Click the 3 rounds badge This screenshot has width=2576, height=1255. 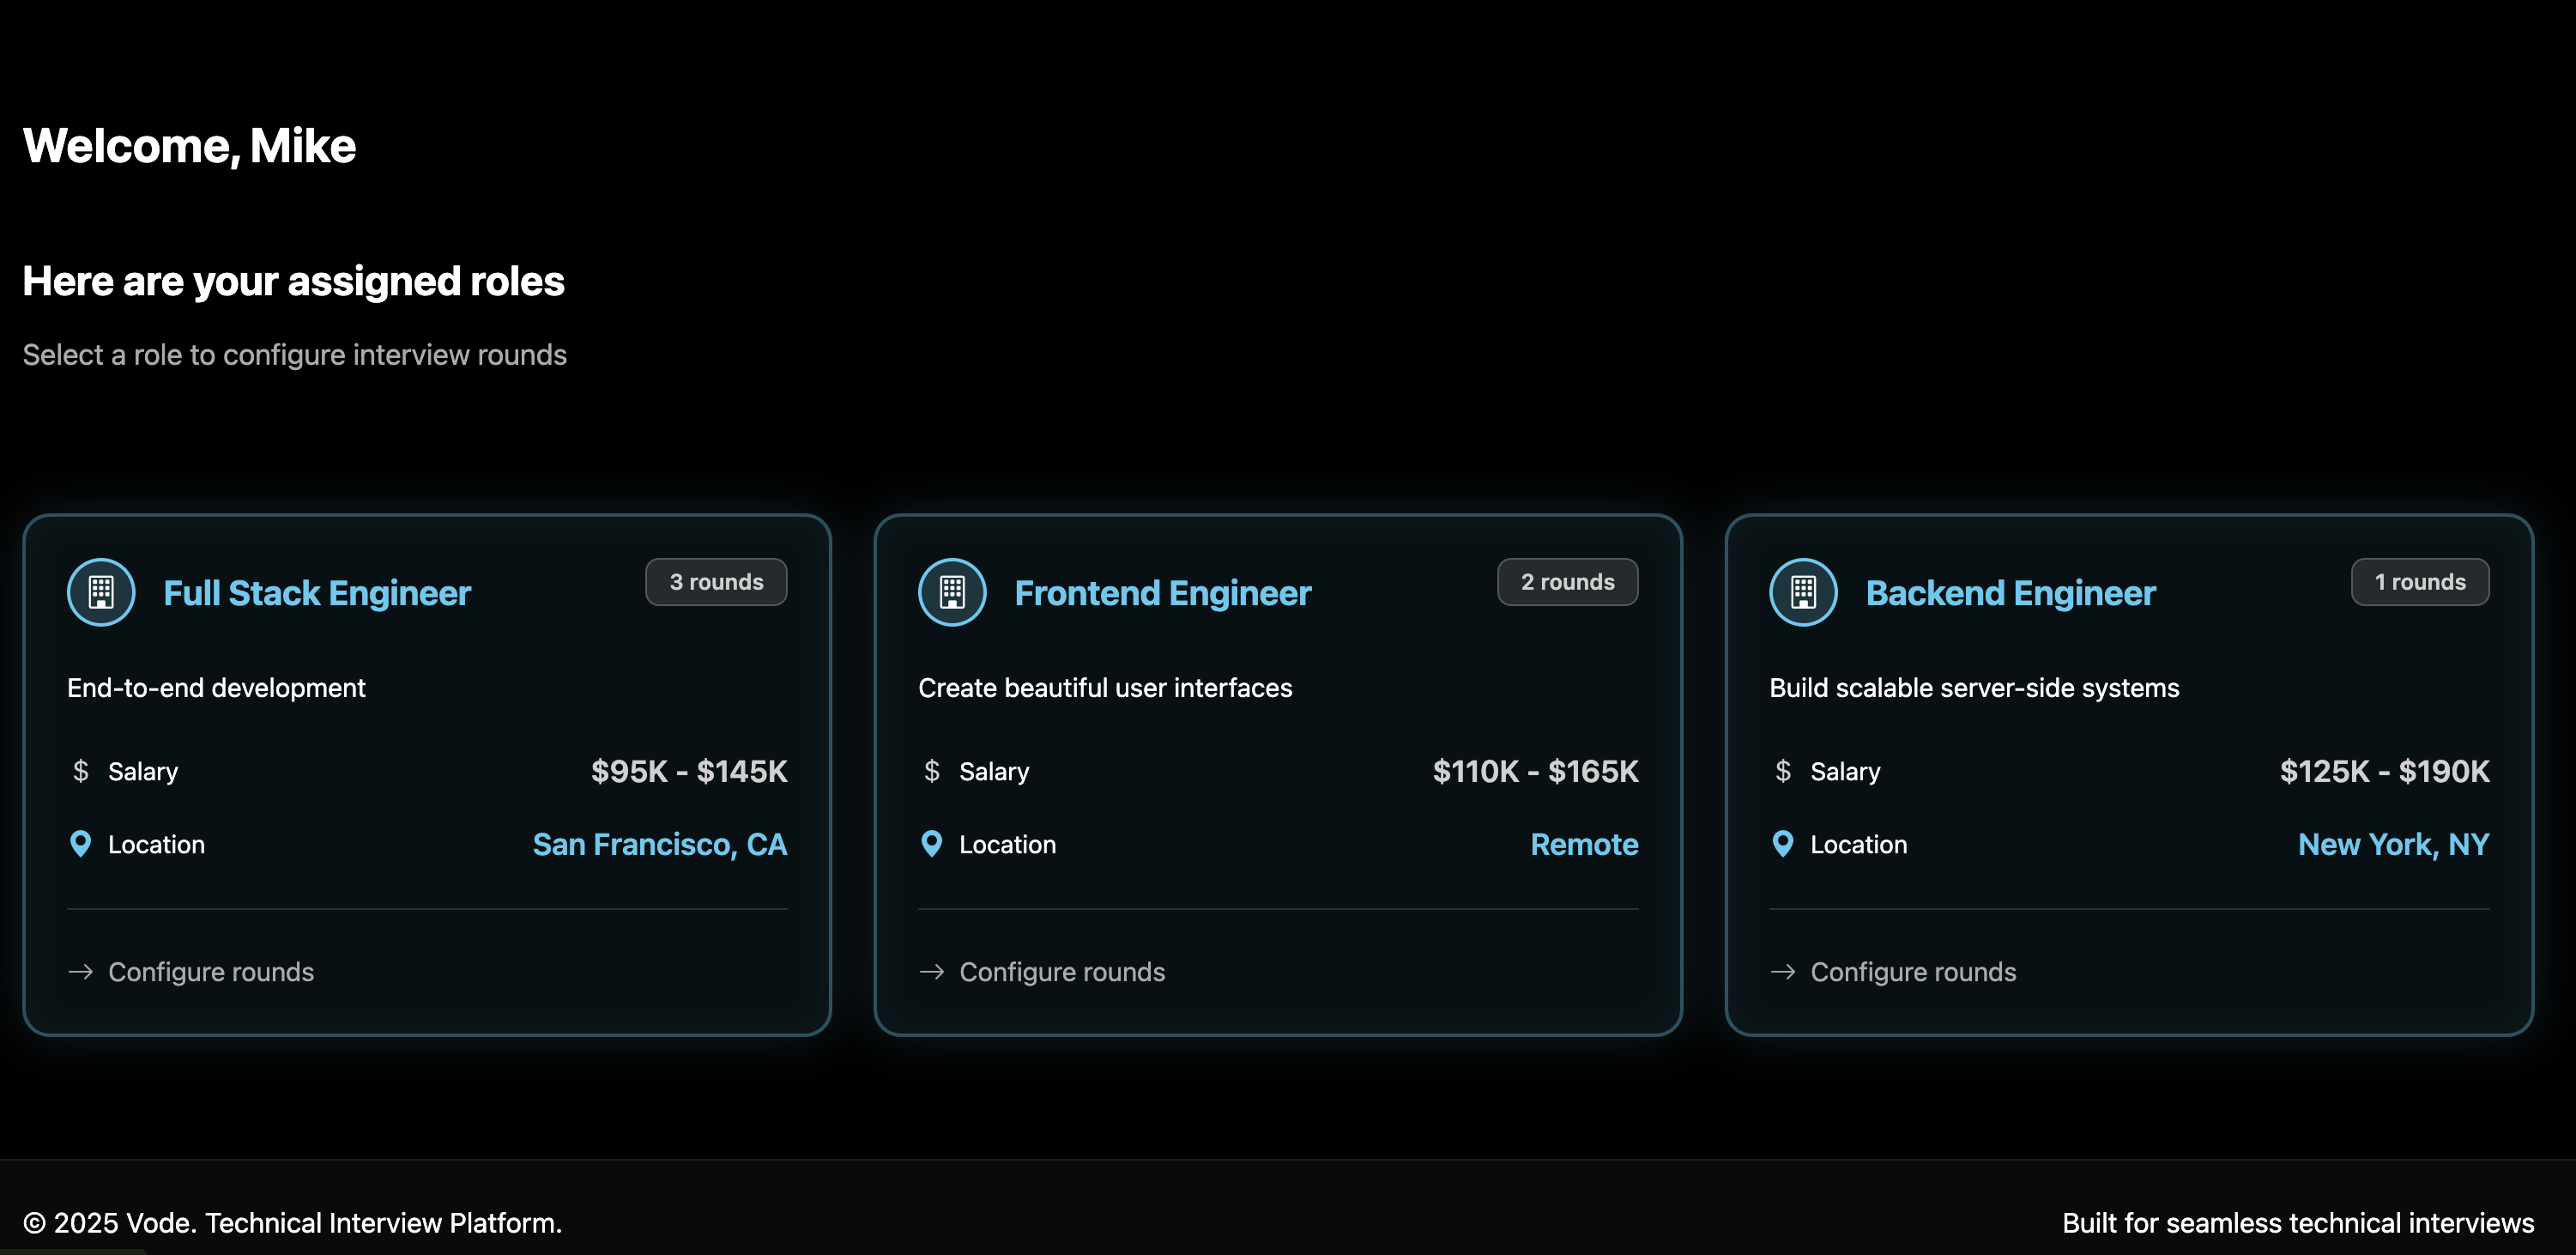[716, 582]
